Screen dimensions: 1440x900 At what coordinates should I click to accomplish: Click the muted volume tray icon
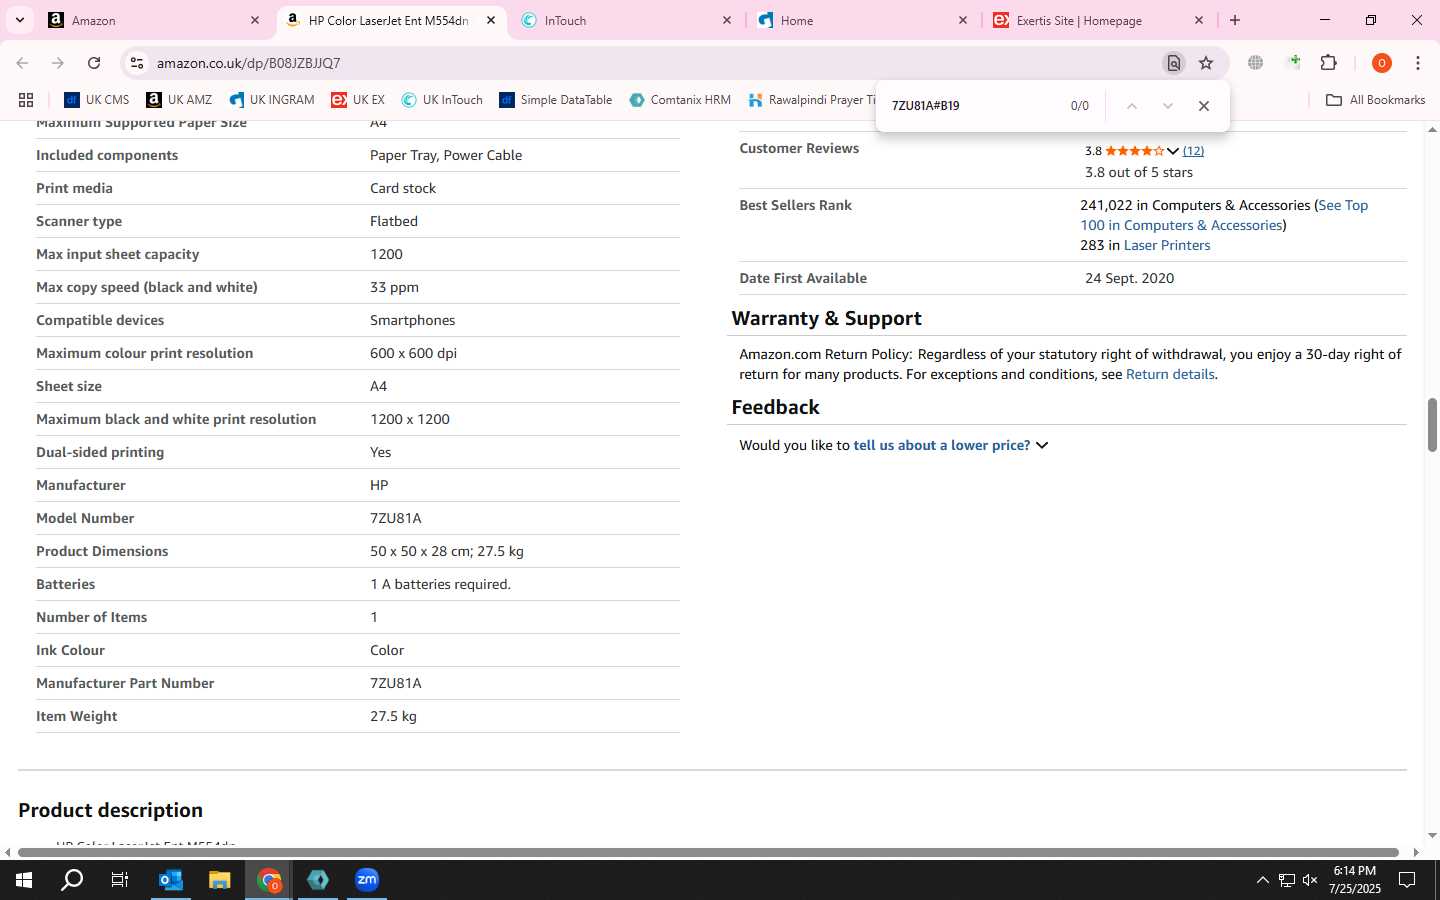pos(1310,880)
